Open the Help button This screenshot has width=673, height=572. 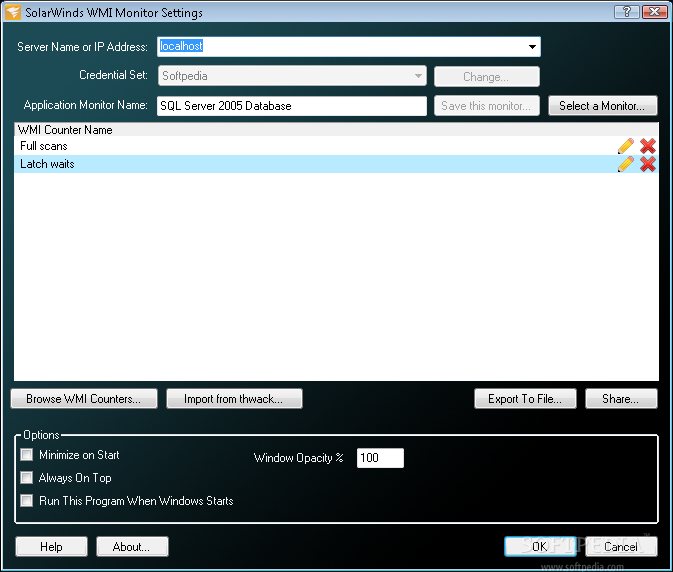click(51, 547)
